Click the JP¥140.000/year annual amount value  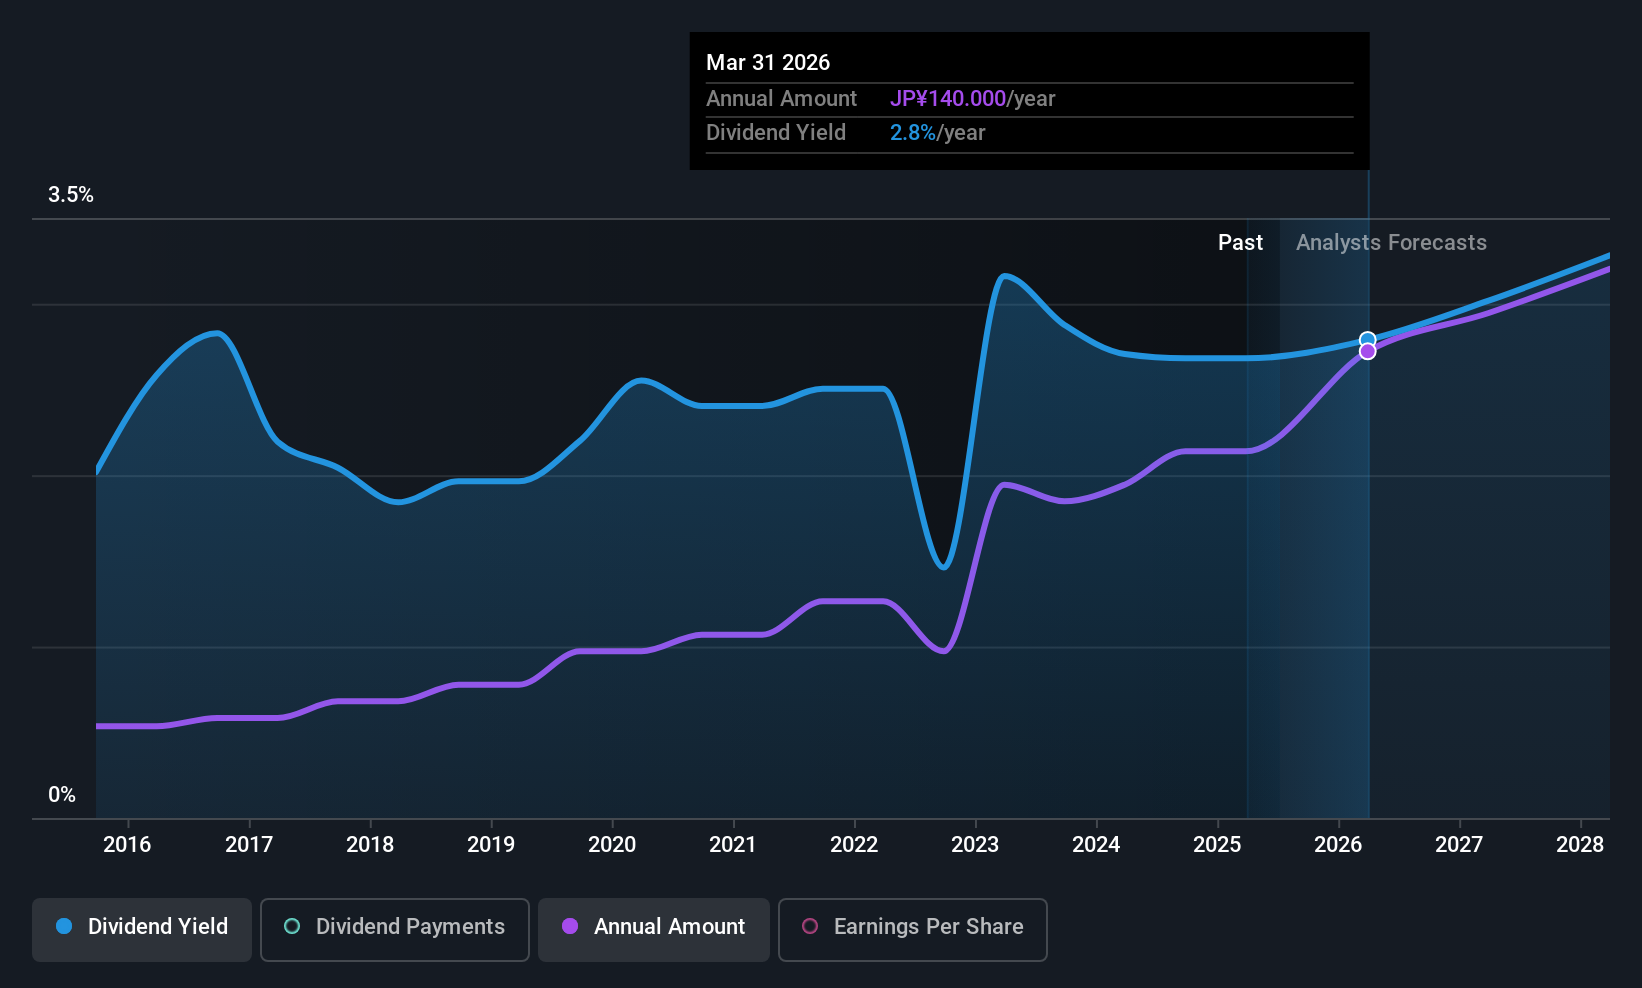point(972,99)
